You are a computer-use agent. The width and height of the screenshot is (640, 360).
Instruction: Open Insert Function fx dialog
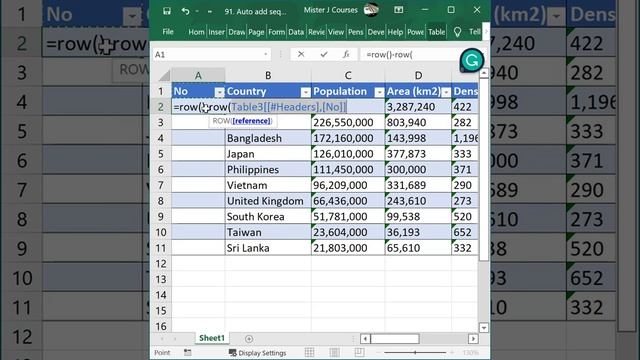pos(346,54)
